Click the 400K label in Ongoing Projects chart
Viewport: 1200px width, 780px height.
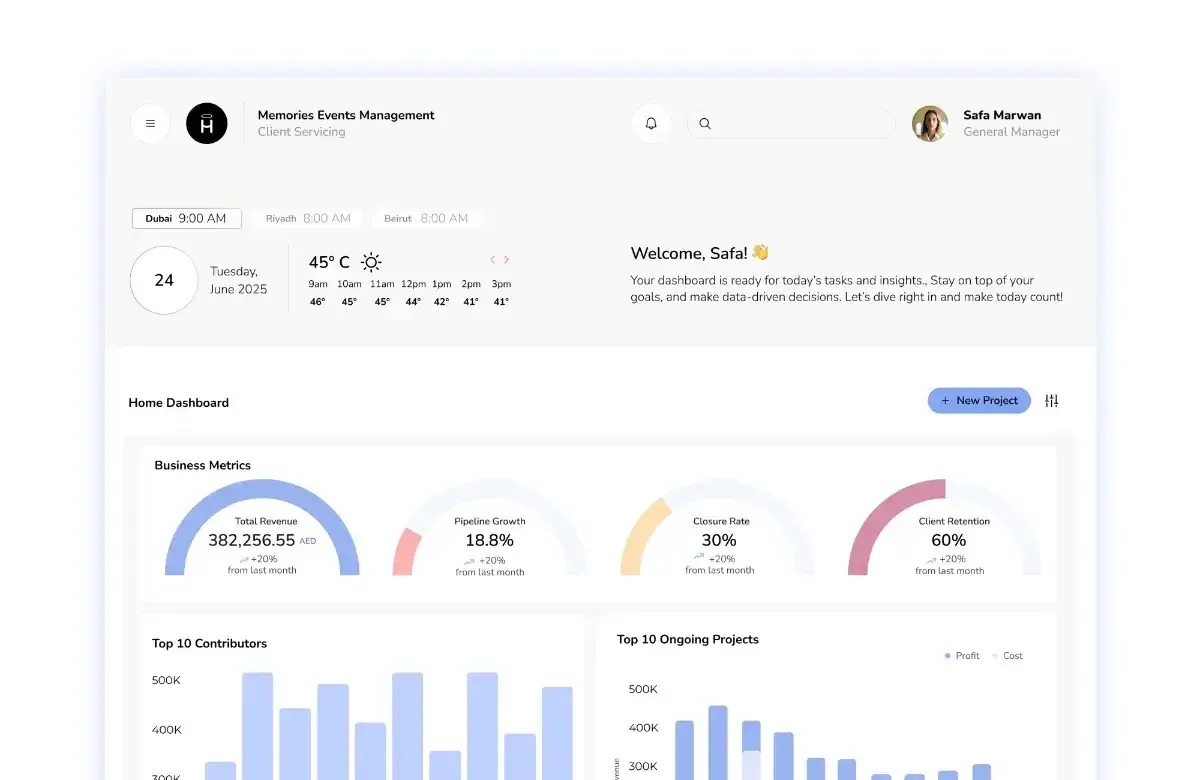643,728
